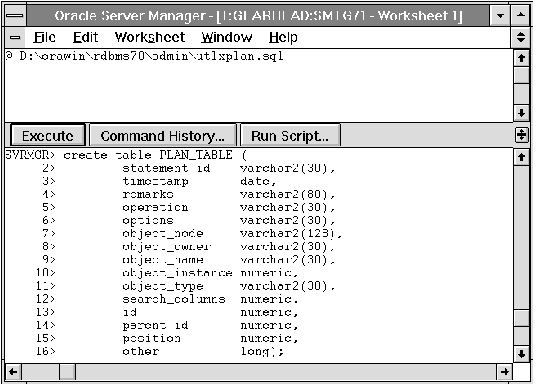This screenshot has width=536, height=386.
Task: Click the Execute button
Action: (x=48, y=136)
